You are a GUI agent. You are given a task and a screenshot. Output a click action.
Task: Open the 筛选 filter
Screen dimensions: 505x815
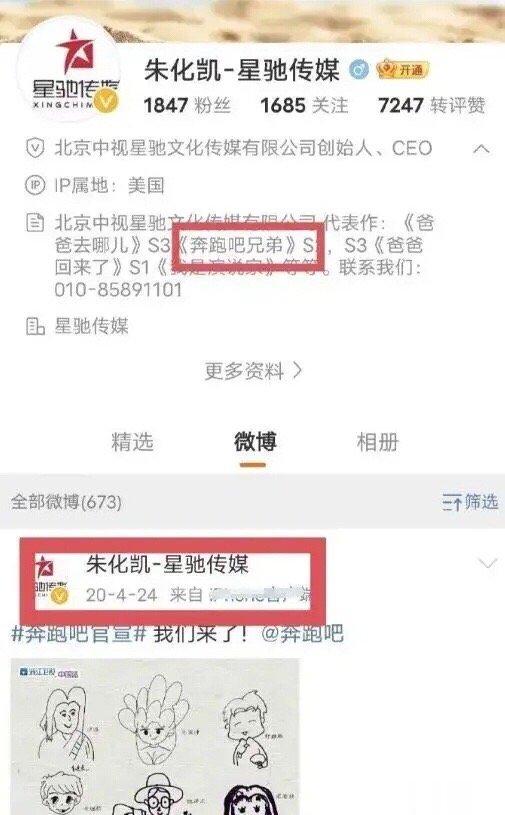click(470, 502)
